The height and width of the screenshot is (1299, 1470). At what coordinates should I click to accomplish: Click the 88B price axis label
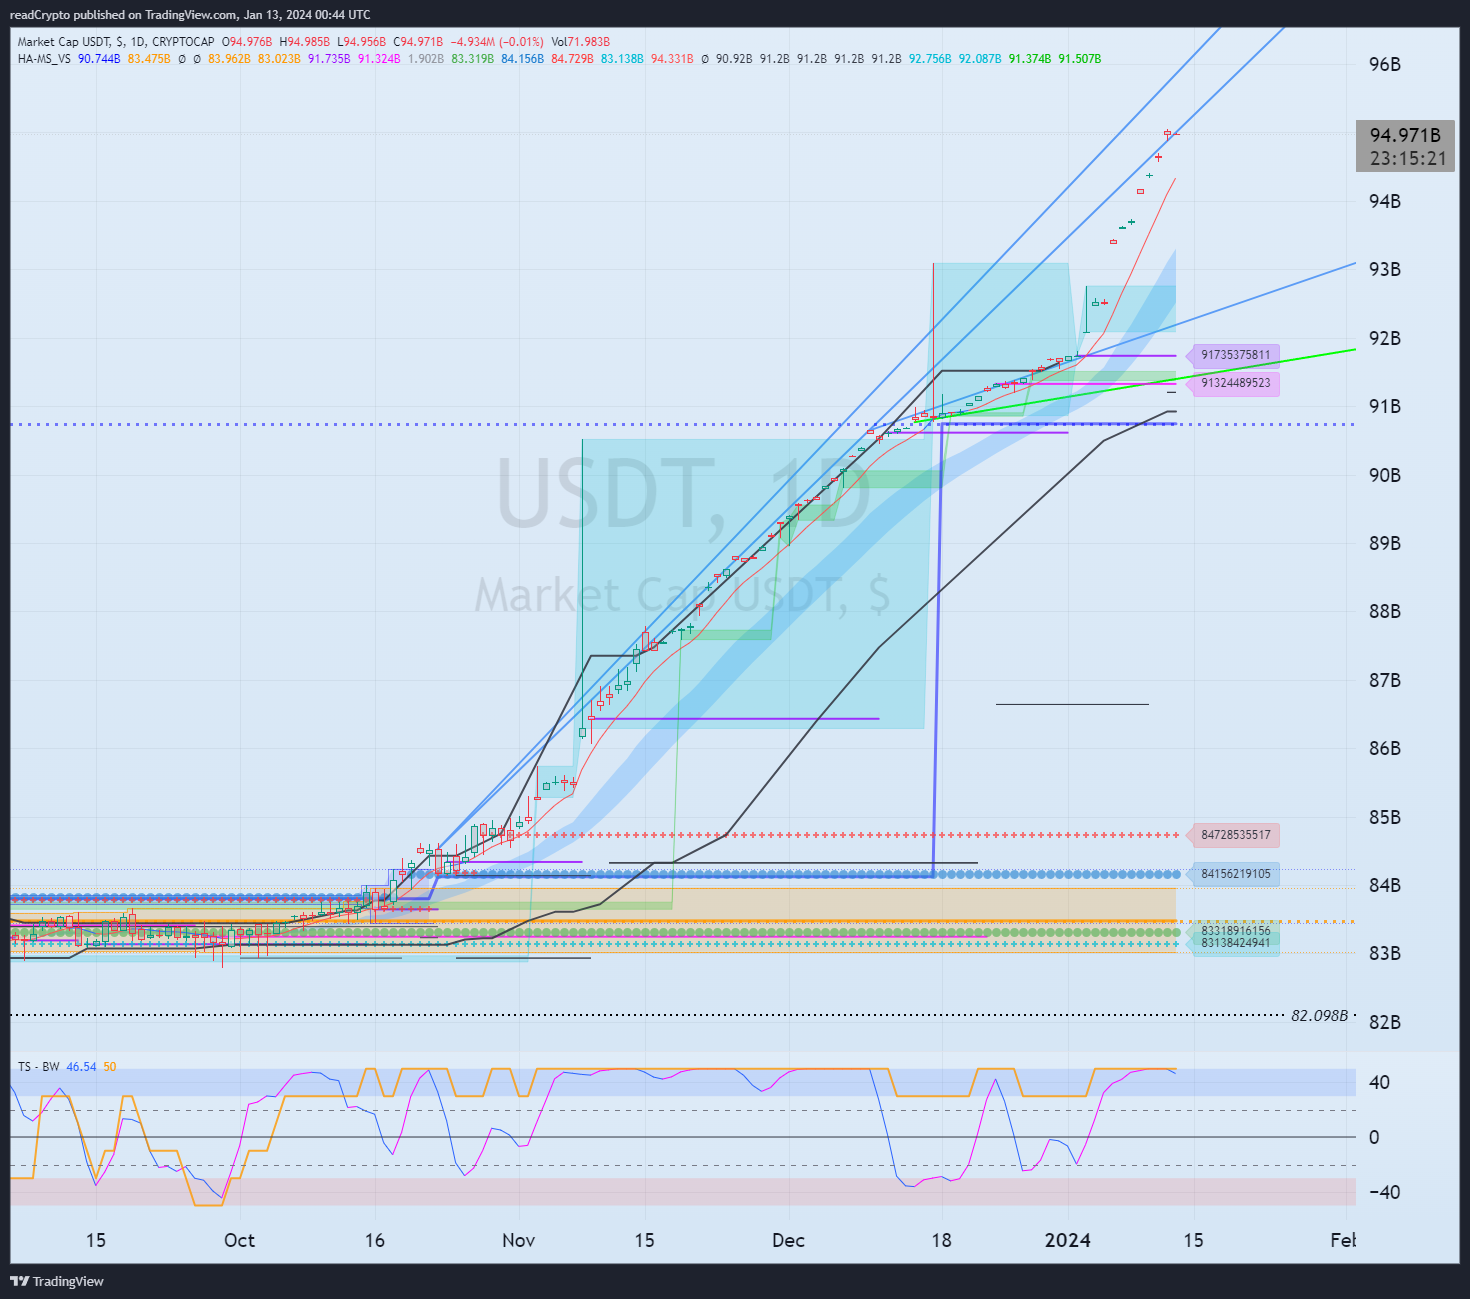1384,611
